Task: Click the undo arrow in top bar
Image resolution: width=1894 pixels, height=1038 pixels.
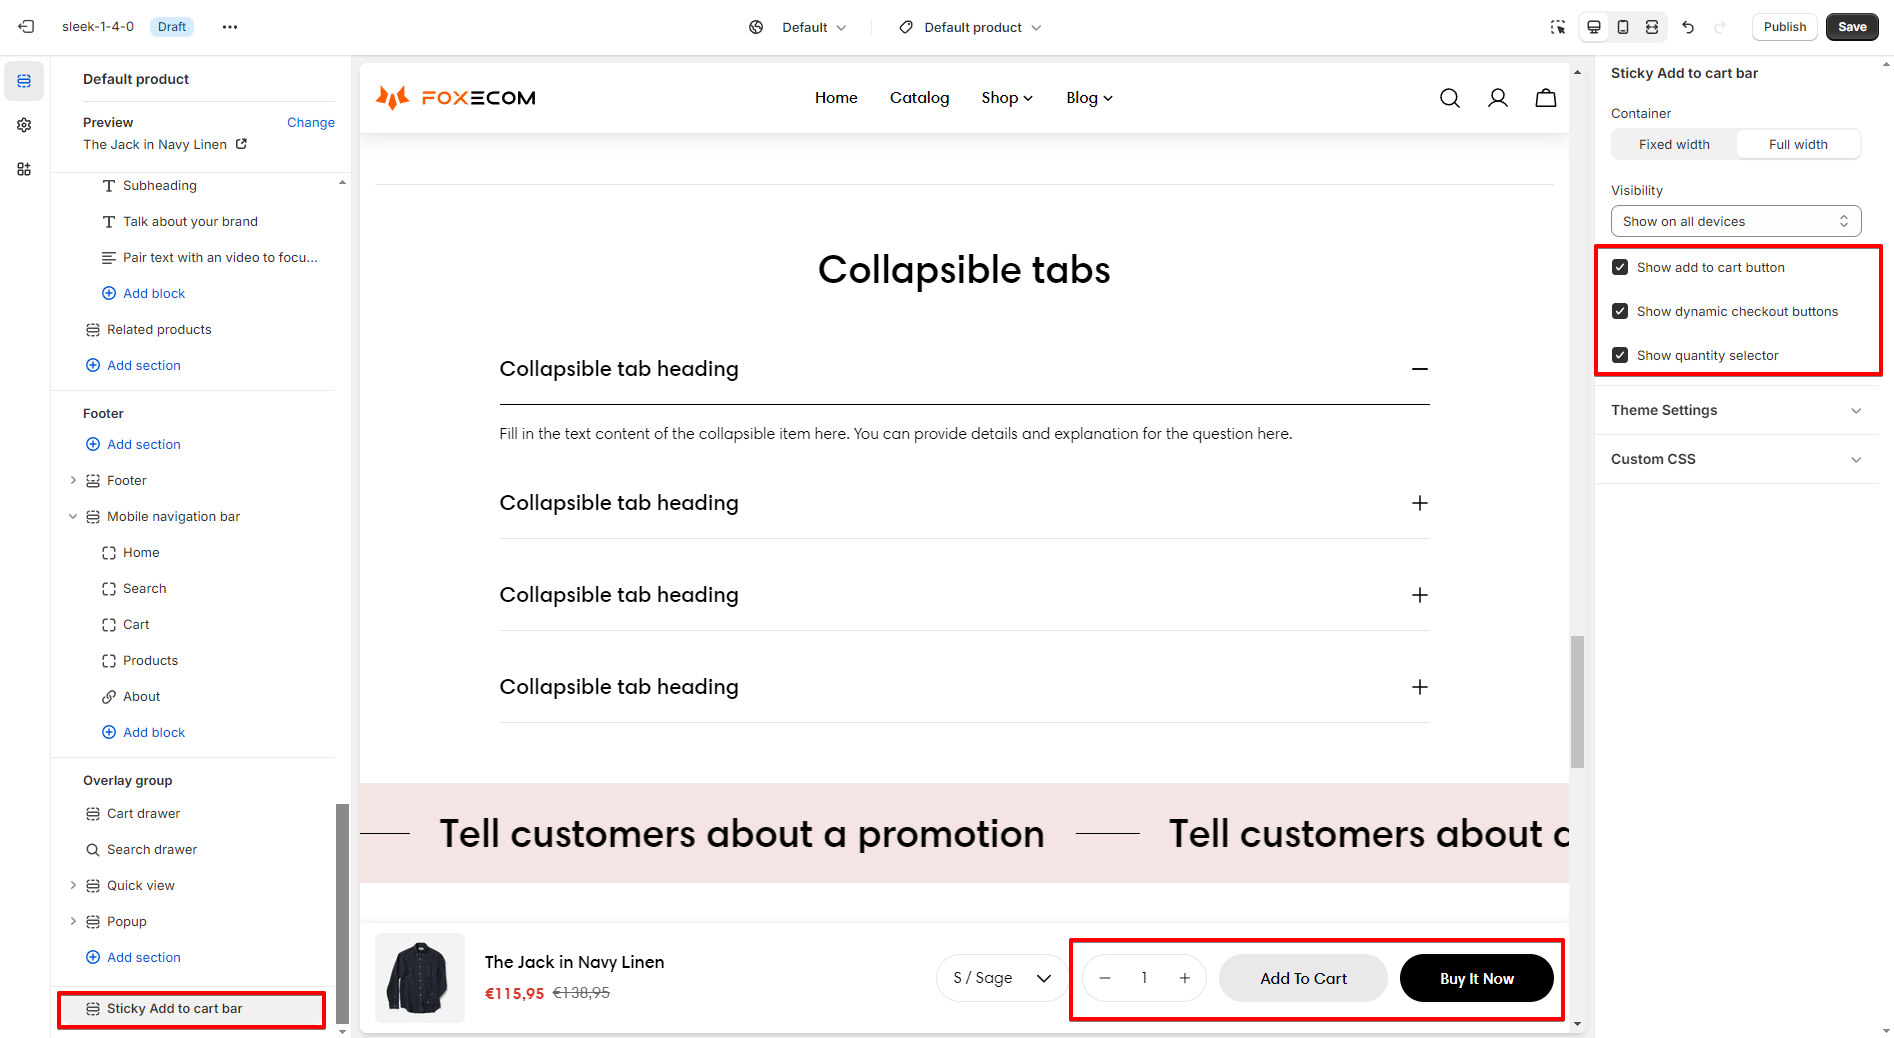Action: coord(1688,27)
